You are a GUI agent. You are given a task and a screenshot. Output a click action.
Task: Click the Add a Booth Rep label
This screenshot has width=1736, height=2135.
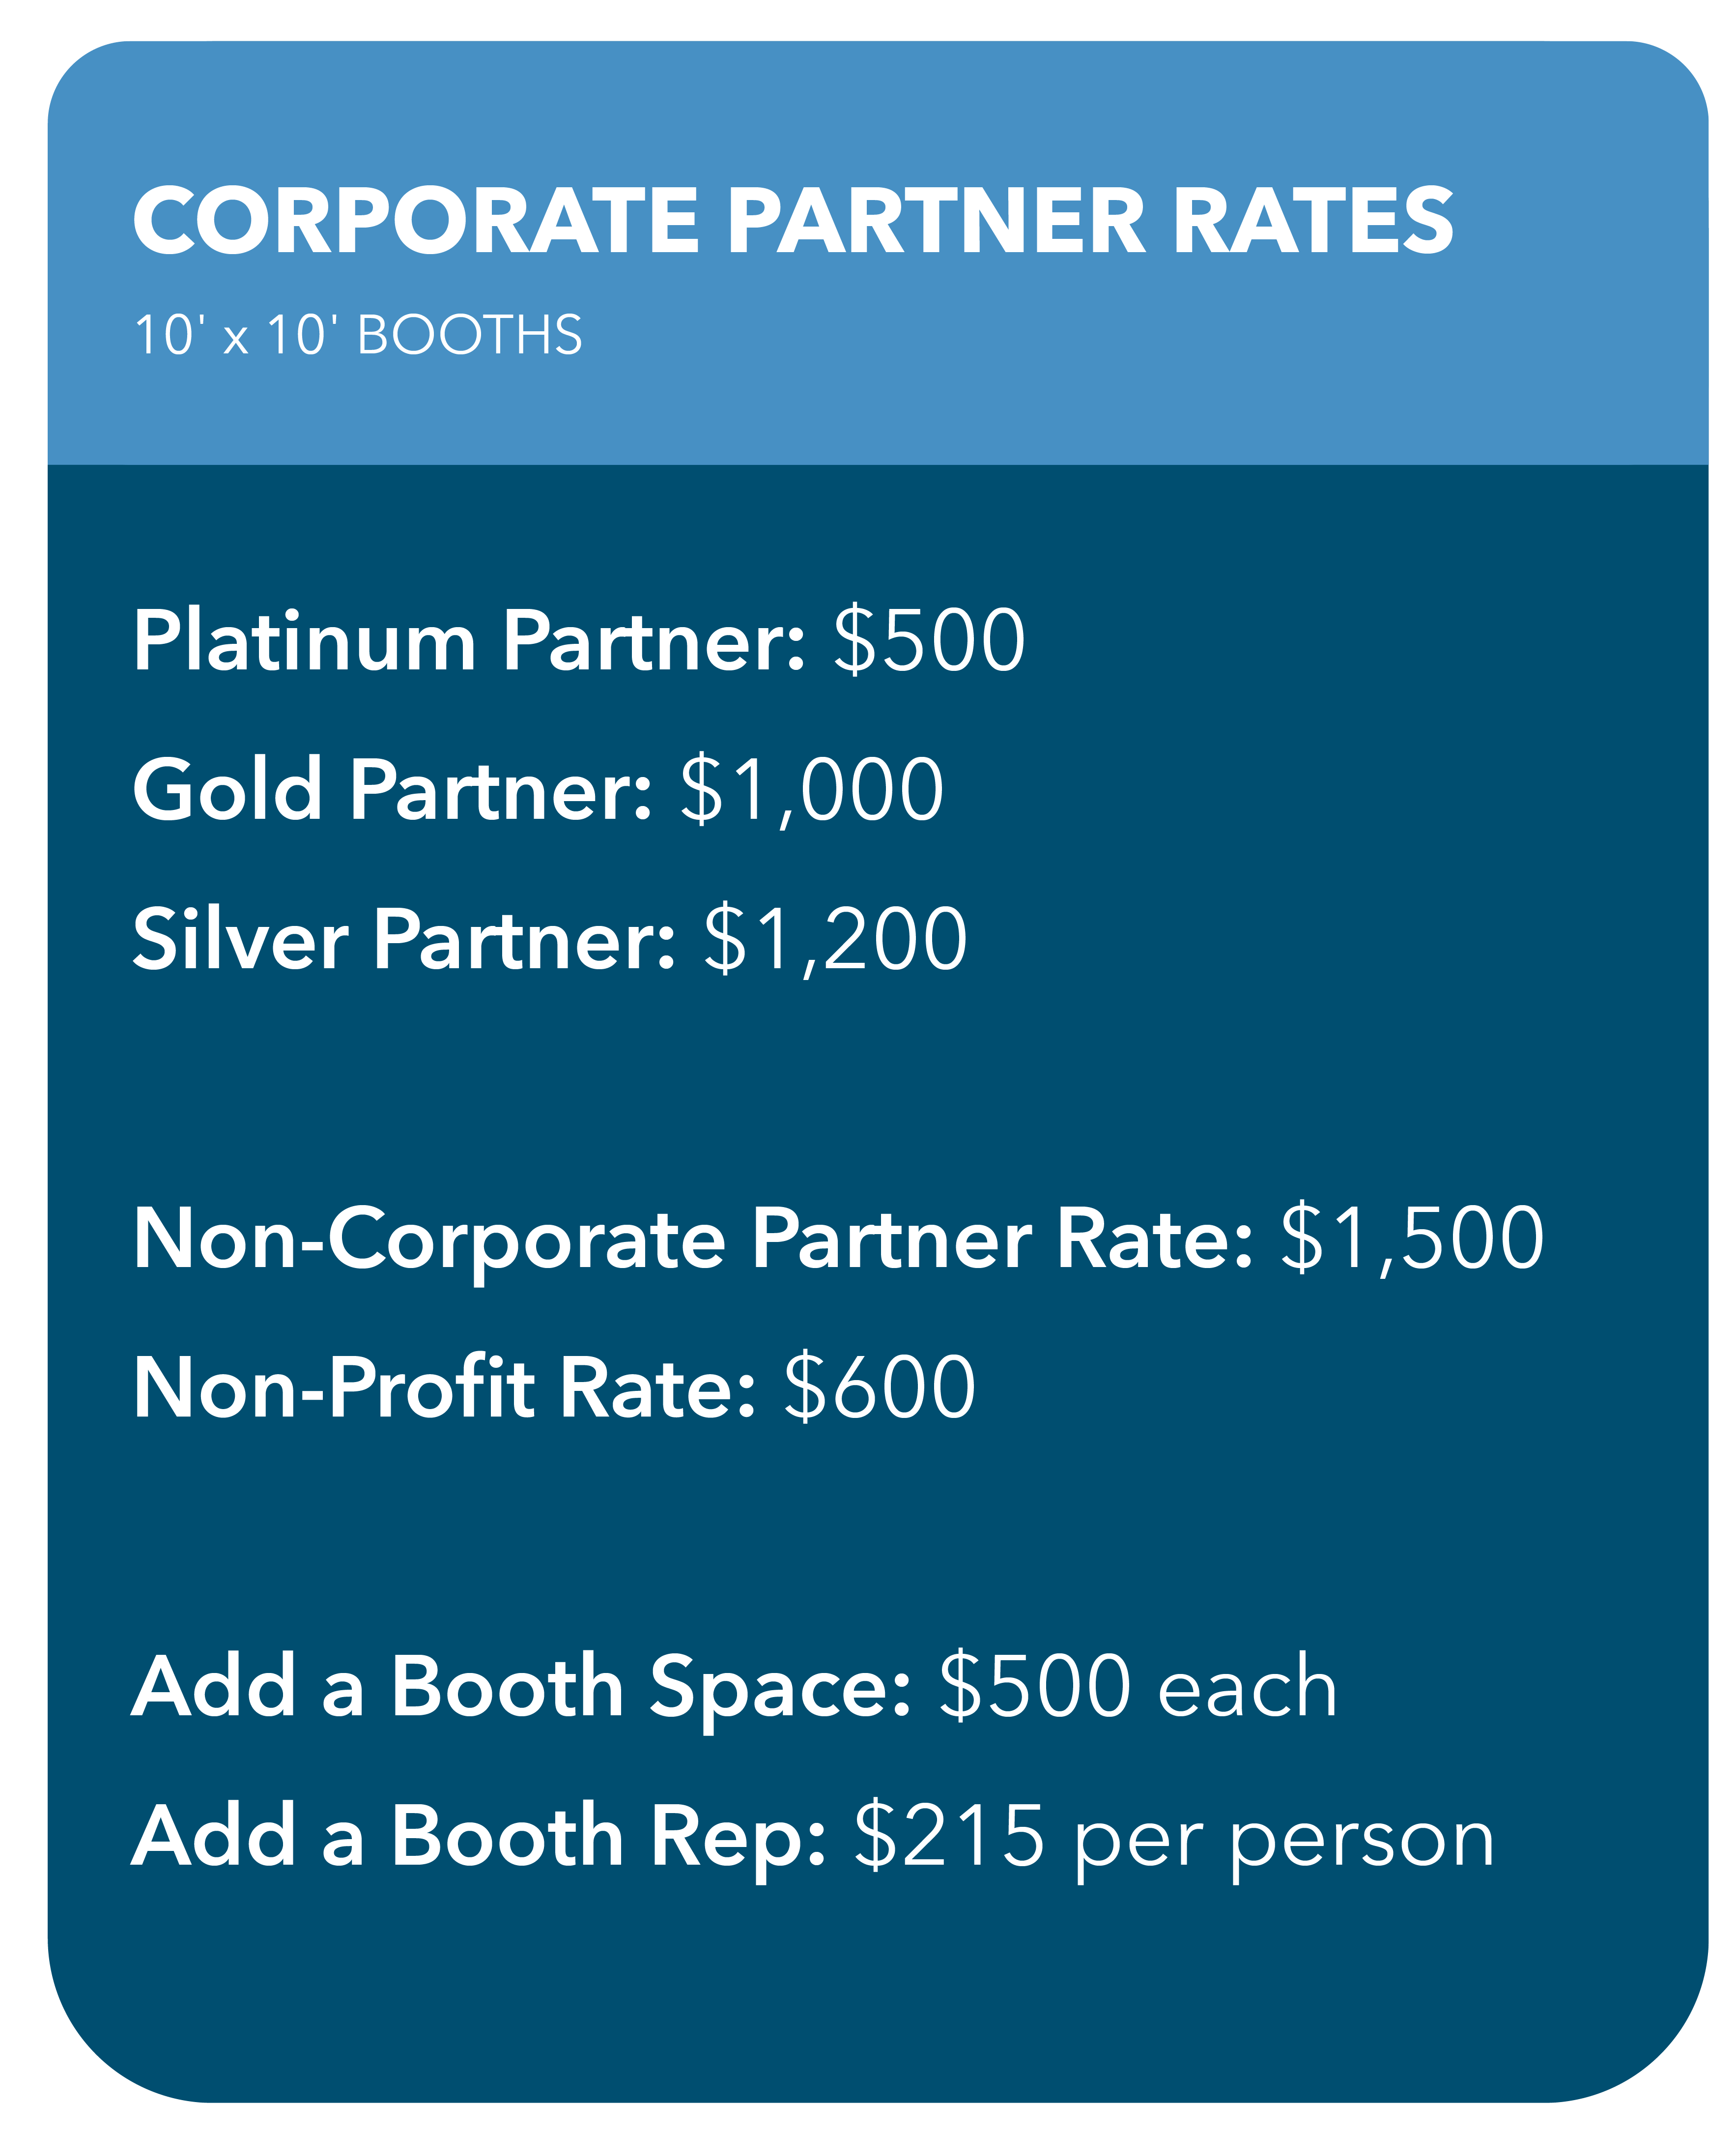point(479,1836)
